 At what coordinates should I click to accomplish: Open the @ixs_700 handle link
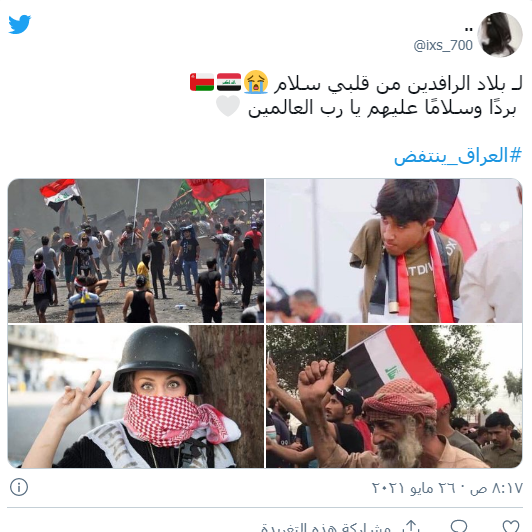443,45
